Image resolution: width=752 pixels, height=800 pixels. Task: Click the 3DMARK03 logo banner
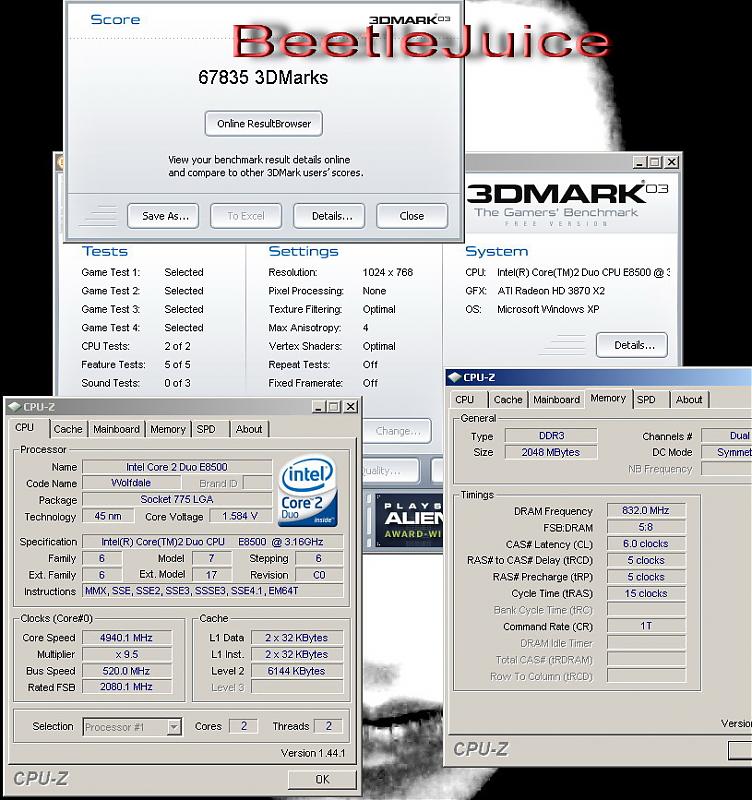(x=567, y=203)
